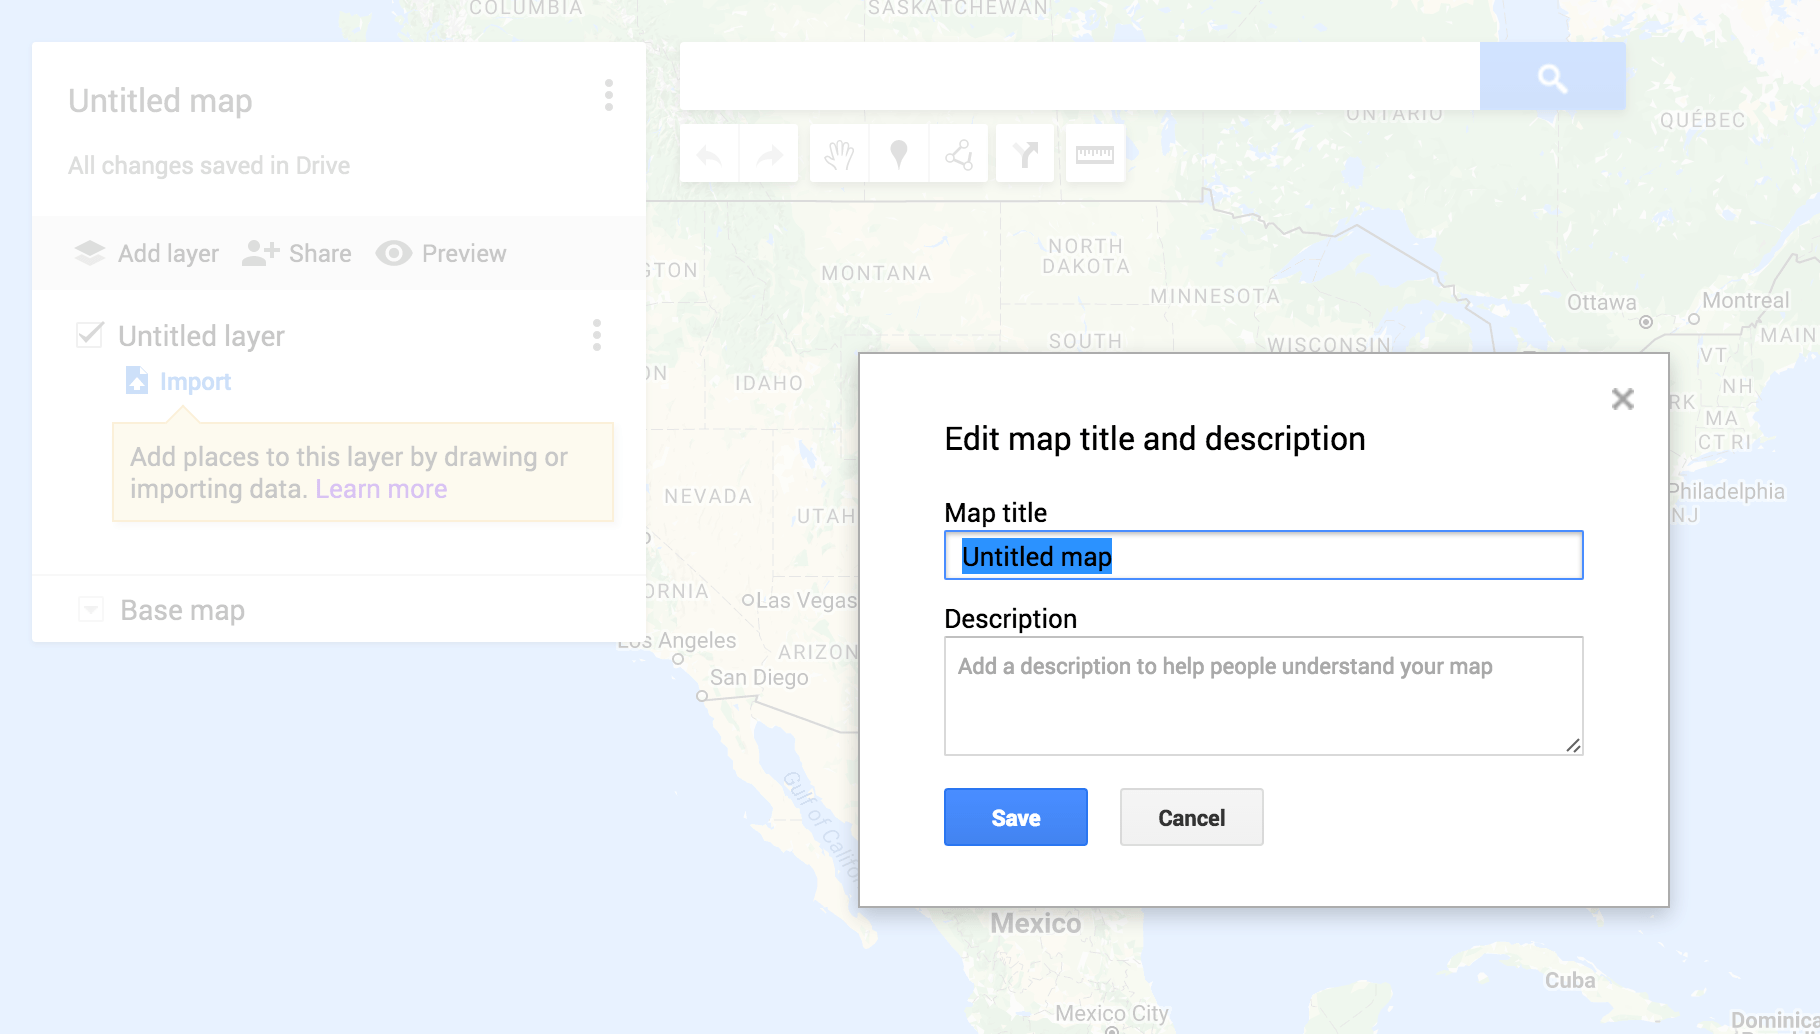1820x1034 pixels.
Task: Expand the Base map dropdown arrow
Action: coord(91,609)
